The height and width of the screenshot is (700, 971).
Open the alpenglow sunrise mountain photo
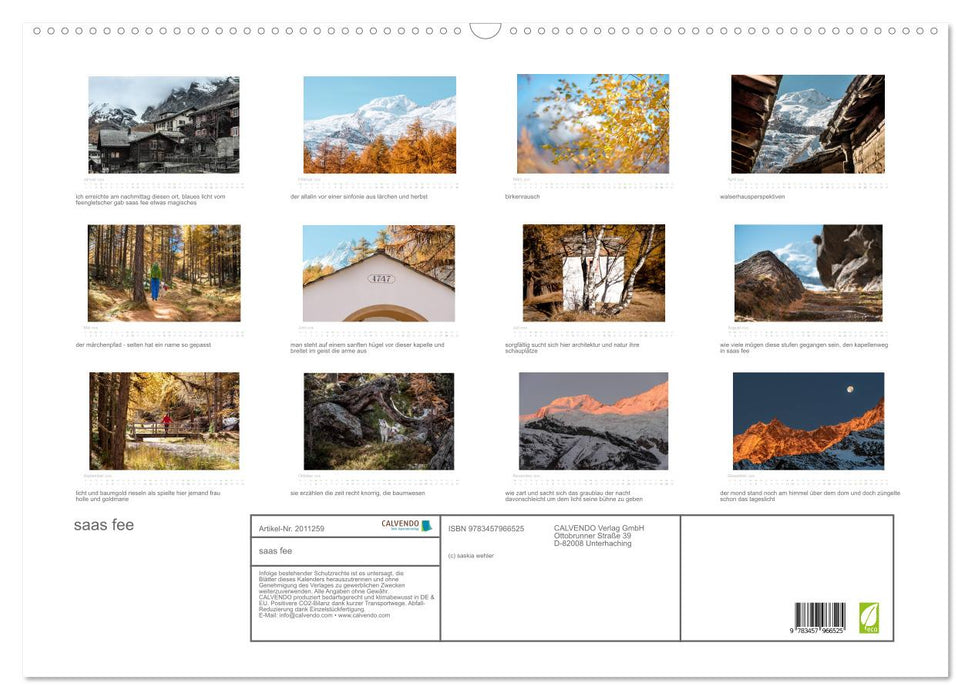(595, 420)
